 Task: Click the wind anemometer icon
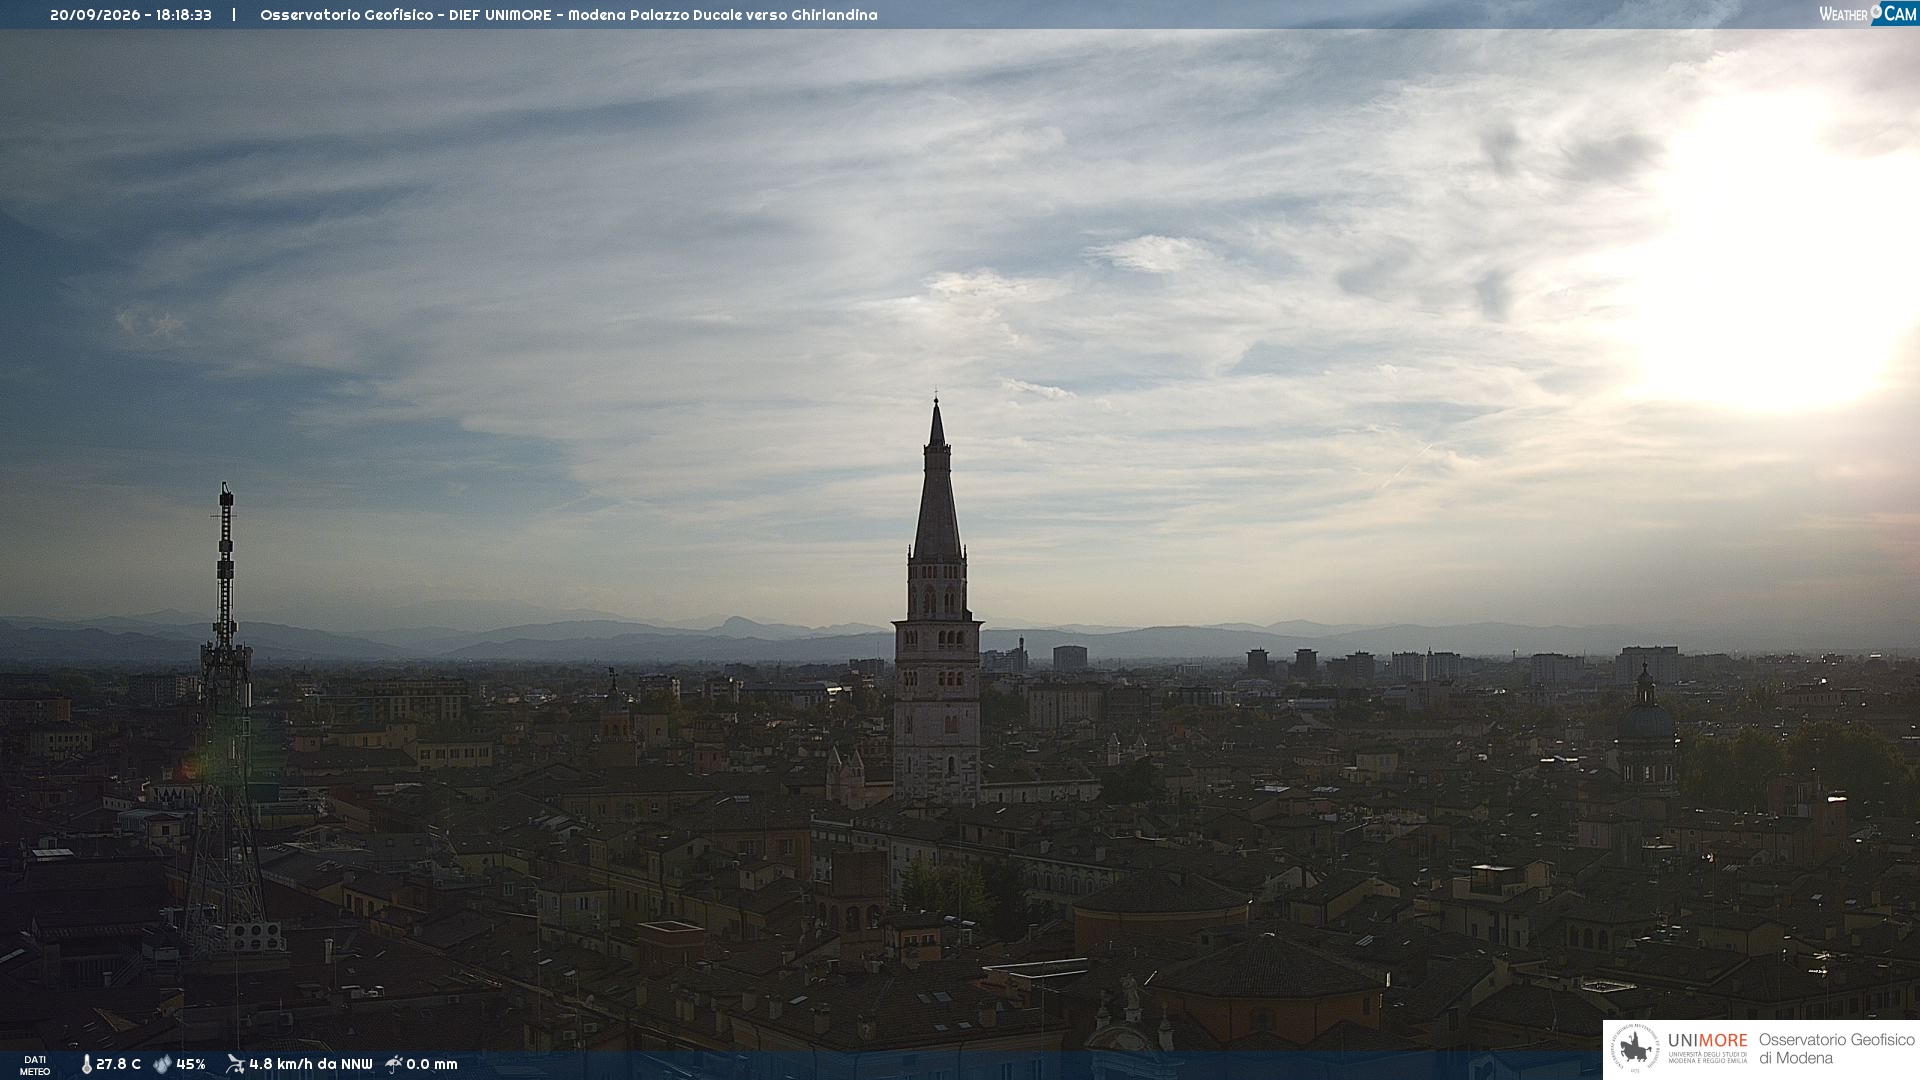235,1064
